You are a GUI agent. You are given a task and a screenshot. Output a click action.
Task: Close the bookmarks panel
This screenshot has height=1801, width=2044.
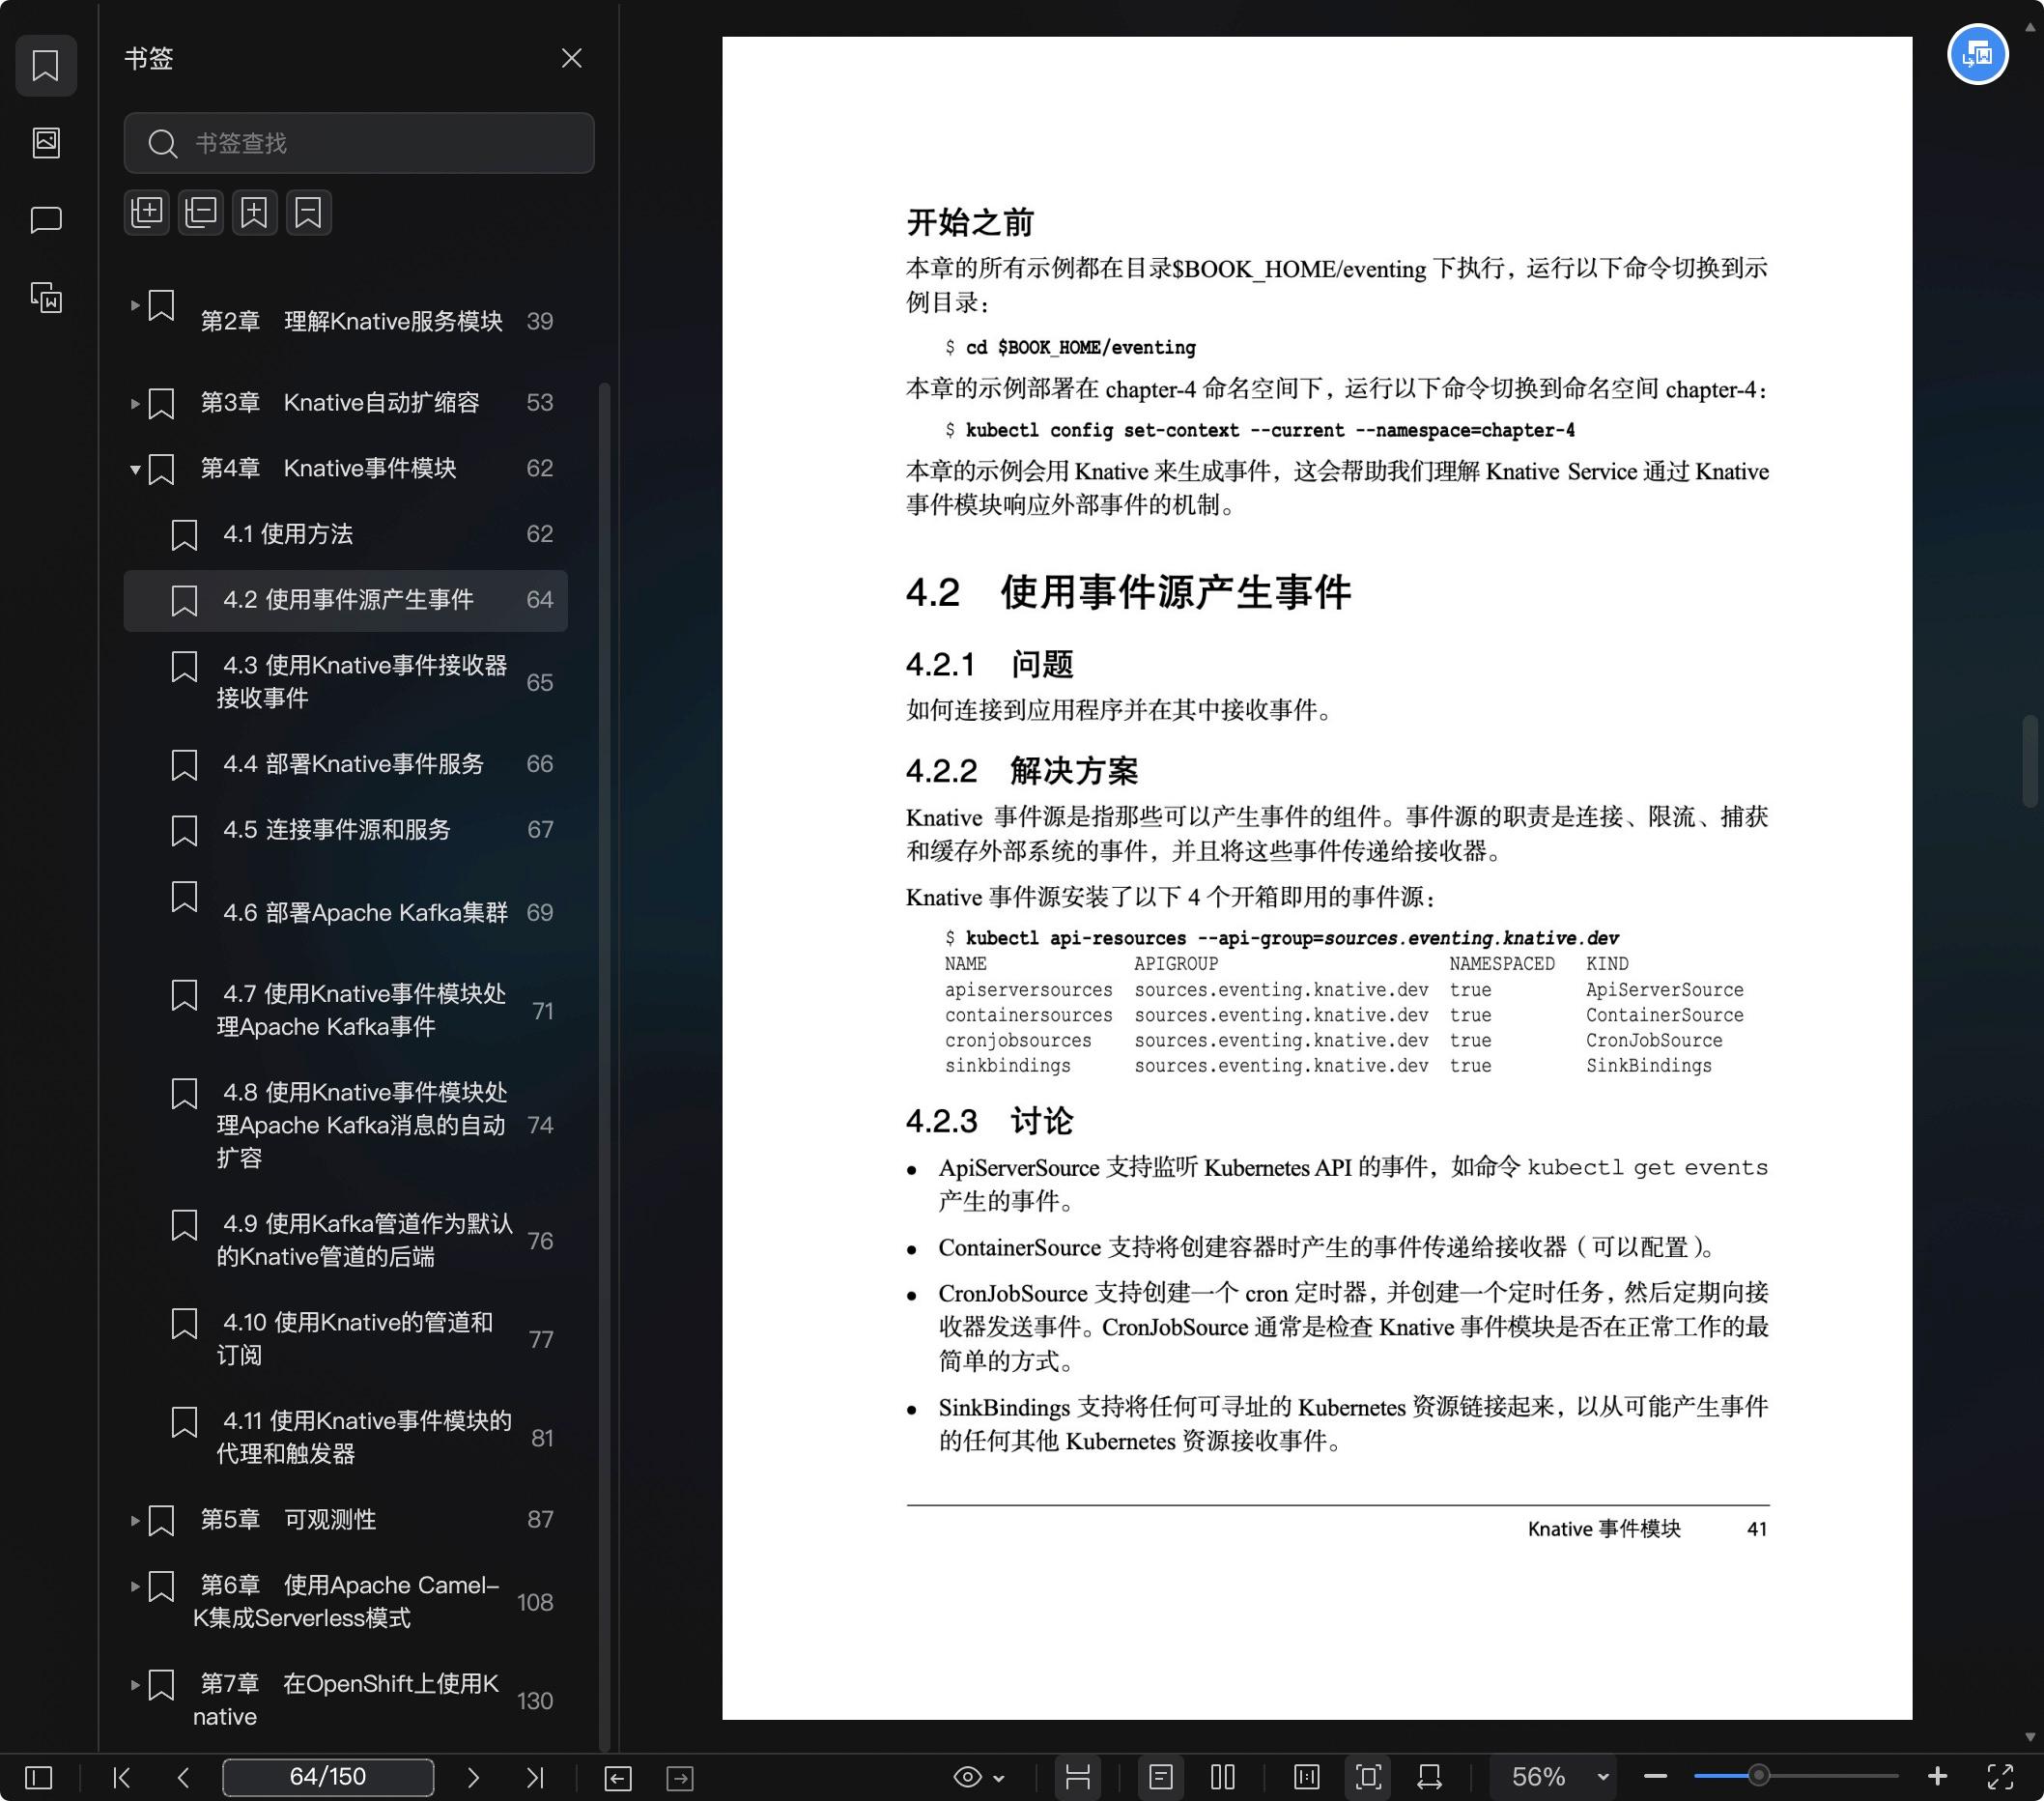pos(571,58)
